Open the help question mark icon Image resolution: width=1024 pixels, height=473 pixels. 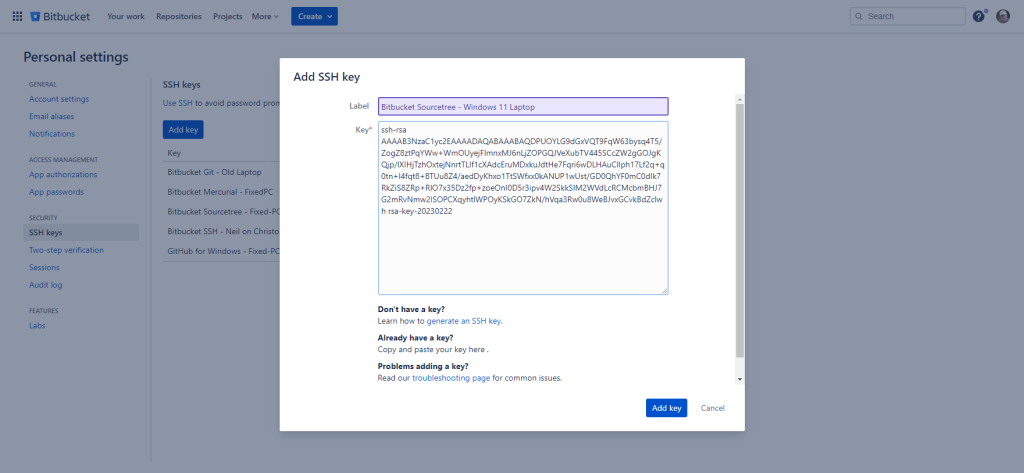click(979, 16)
